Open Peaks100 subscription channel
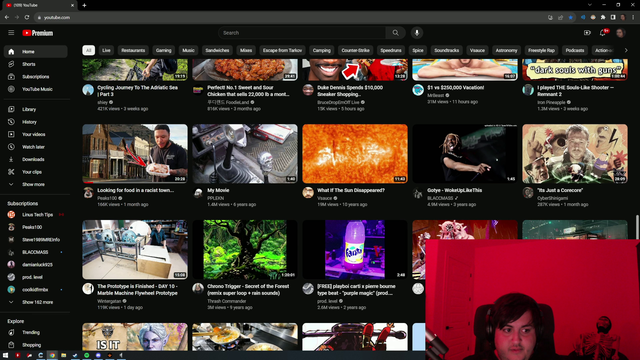This screenshot has height=360, width=640. (36, 227)
